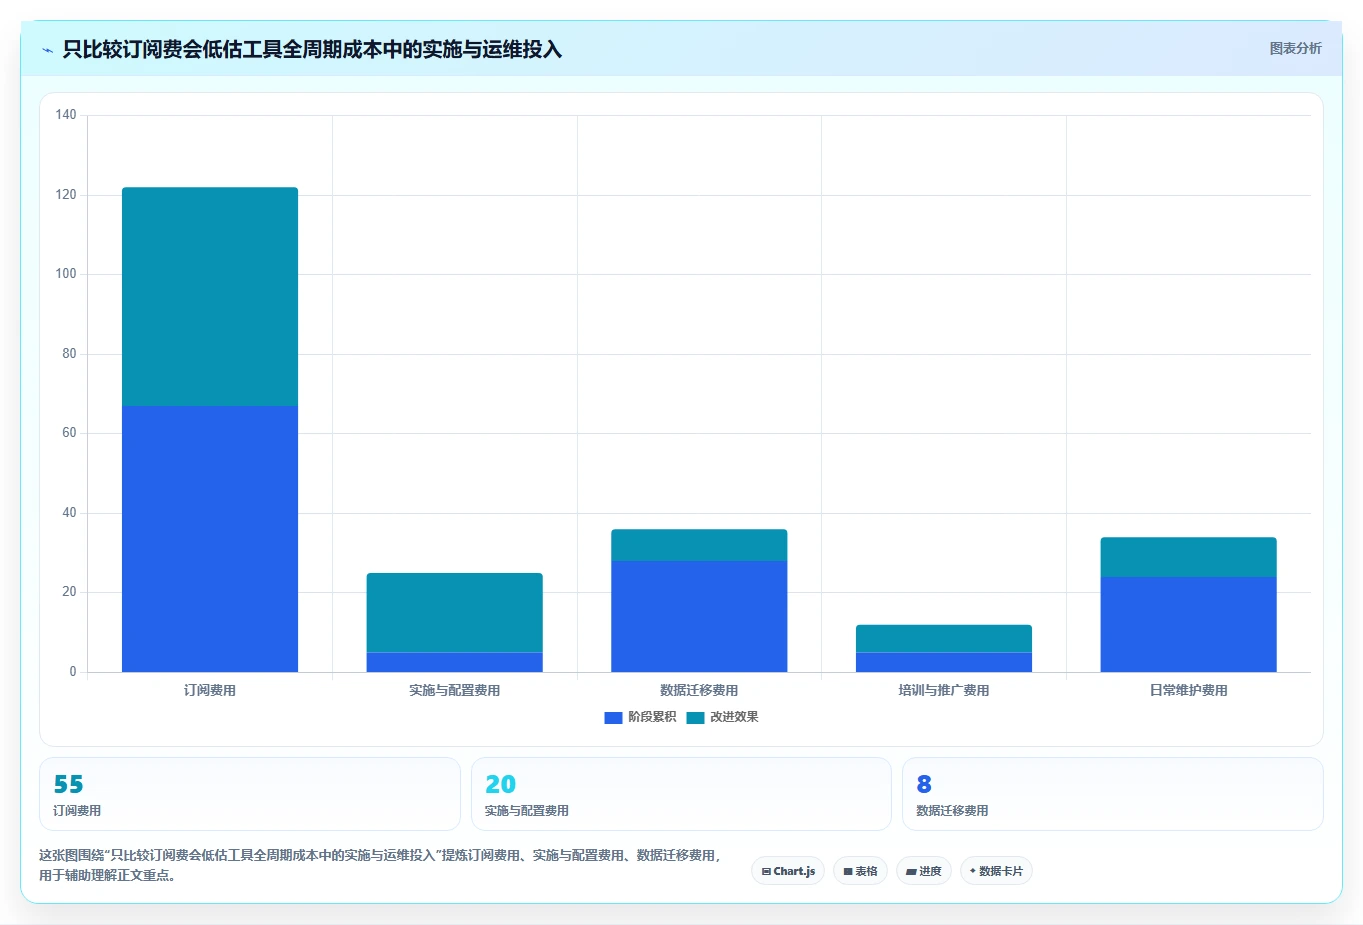Click the 订阅费用 x-axis label

[x=210, y=690]
